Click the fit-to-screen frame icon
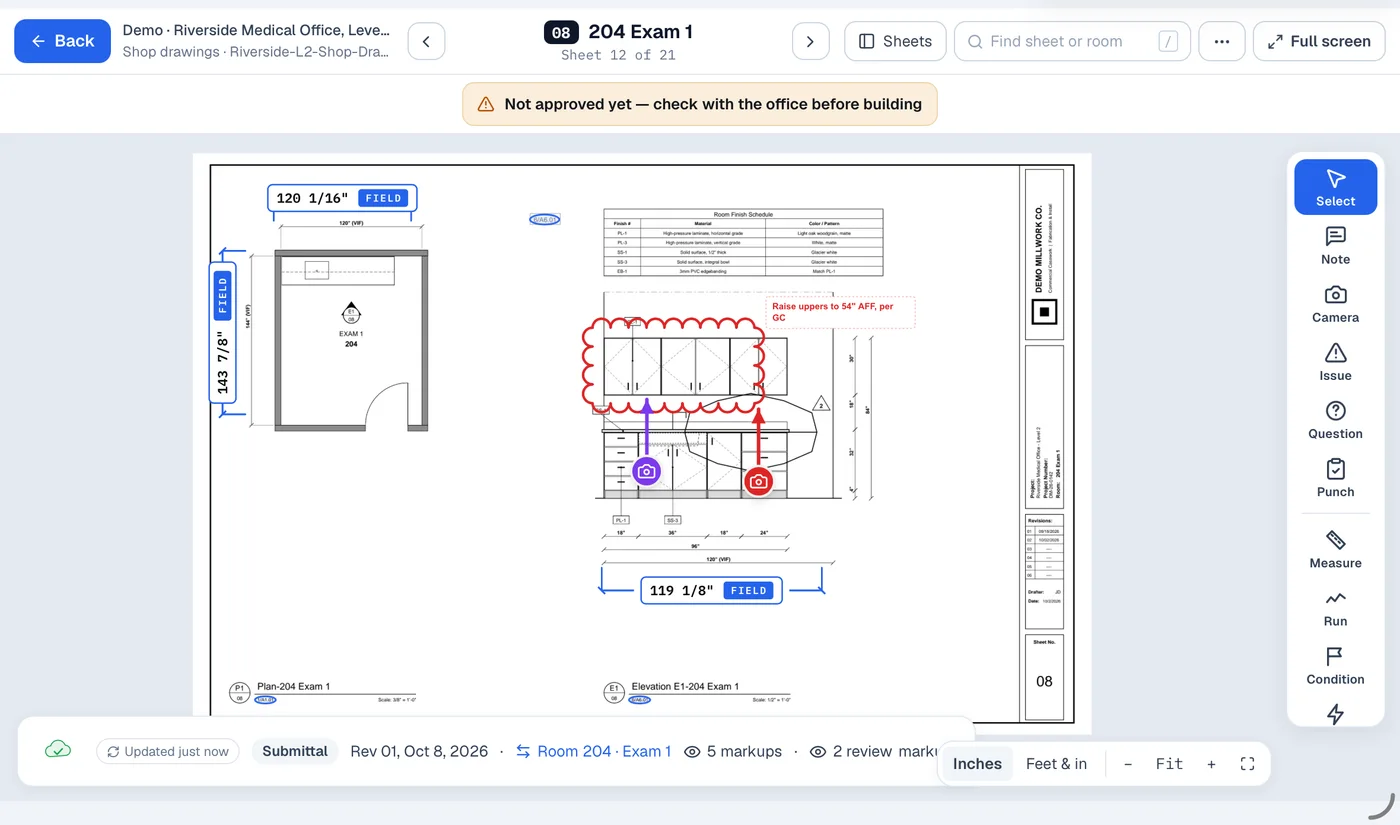 pyautogui.click(x=1247, y=764)
